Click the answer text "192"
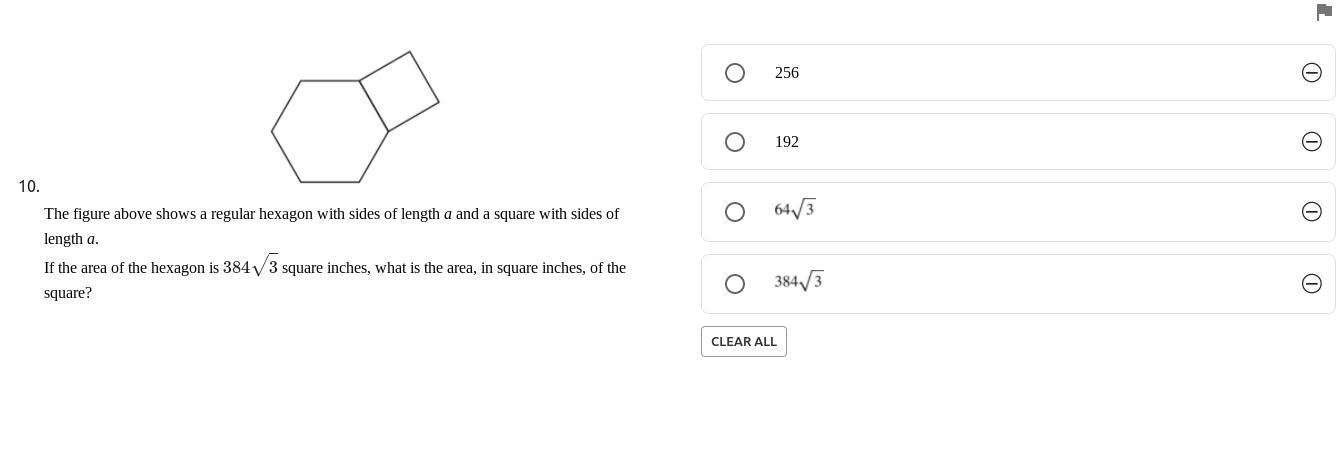The width and height of the screenshot is (1337, 456). pos(787,142)
